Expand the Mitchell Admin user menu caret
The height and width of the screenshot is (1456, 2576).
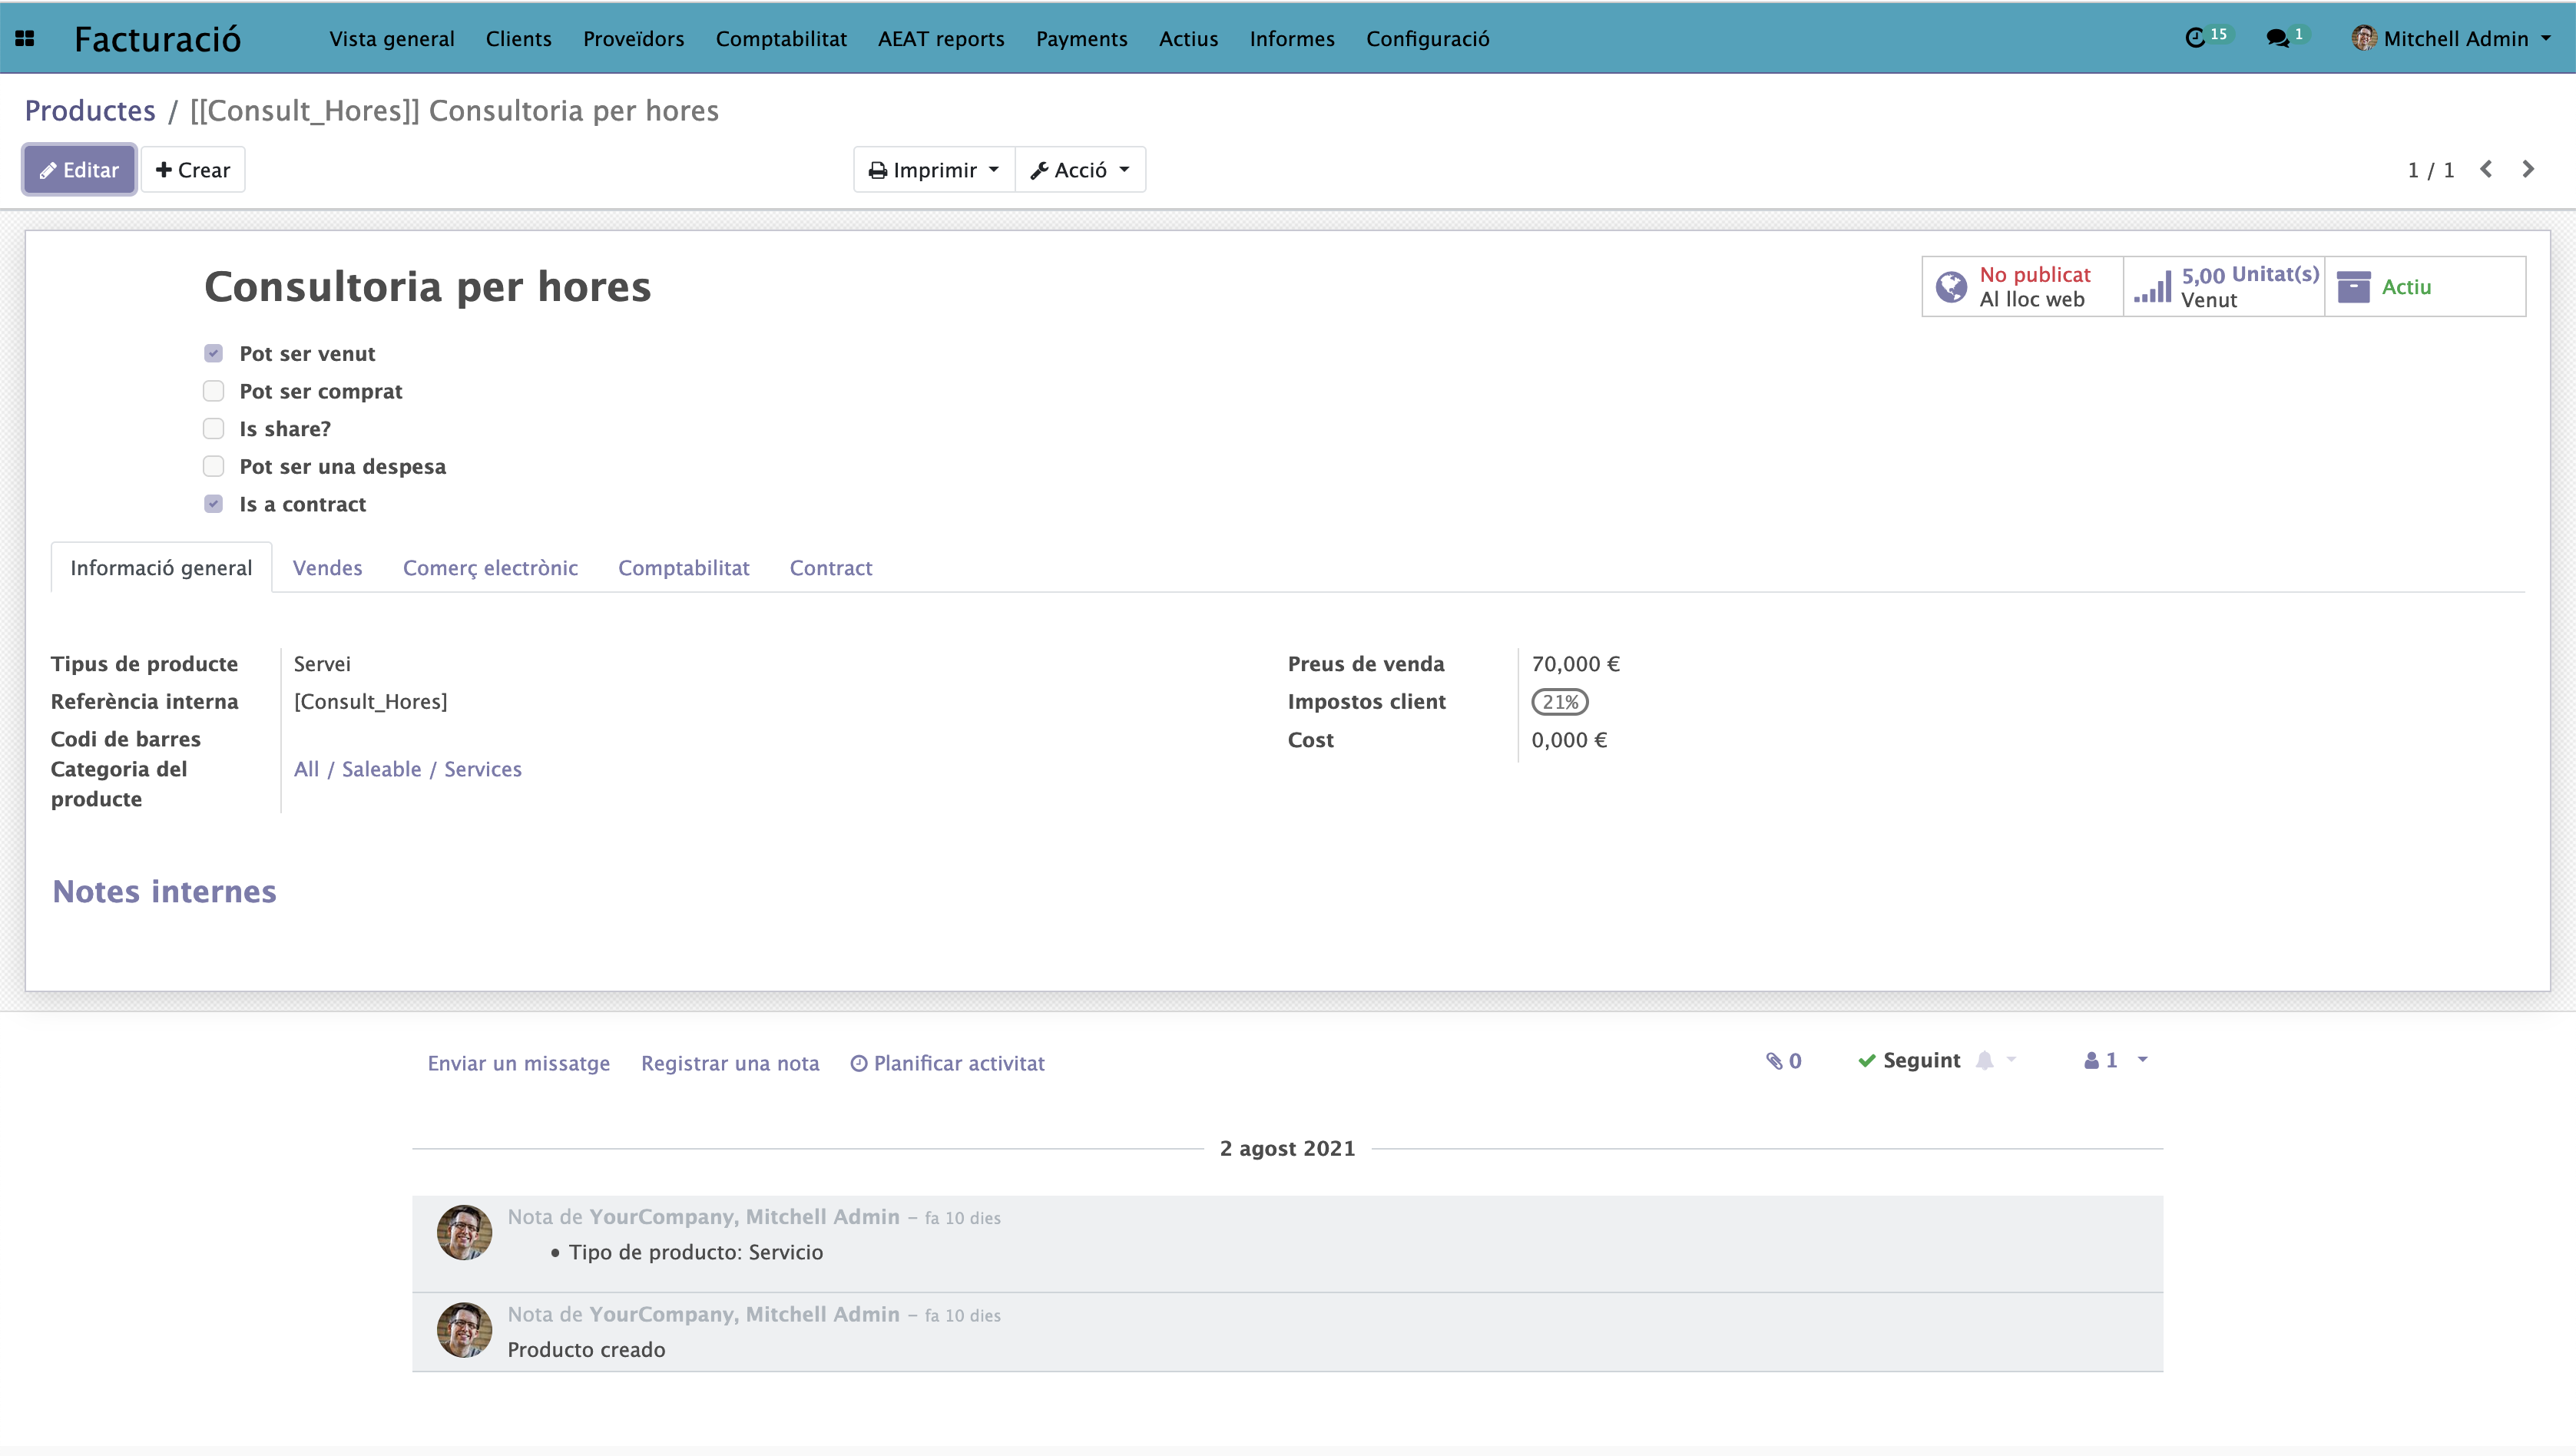point(2545,38)
